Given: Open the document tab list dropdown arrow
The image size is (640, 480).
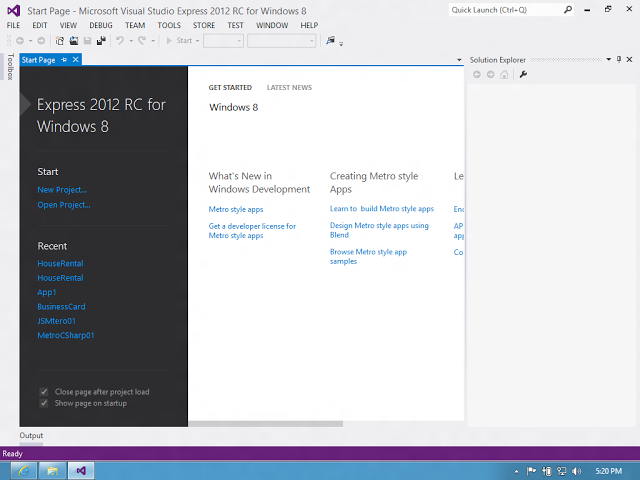Looking at the screenshot, I should (x=459, y=60).
